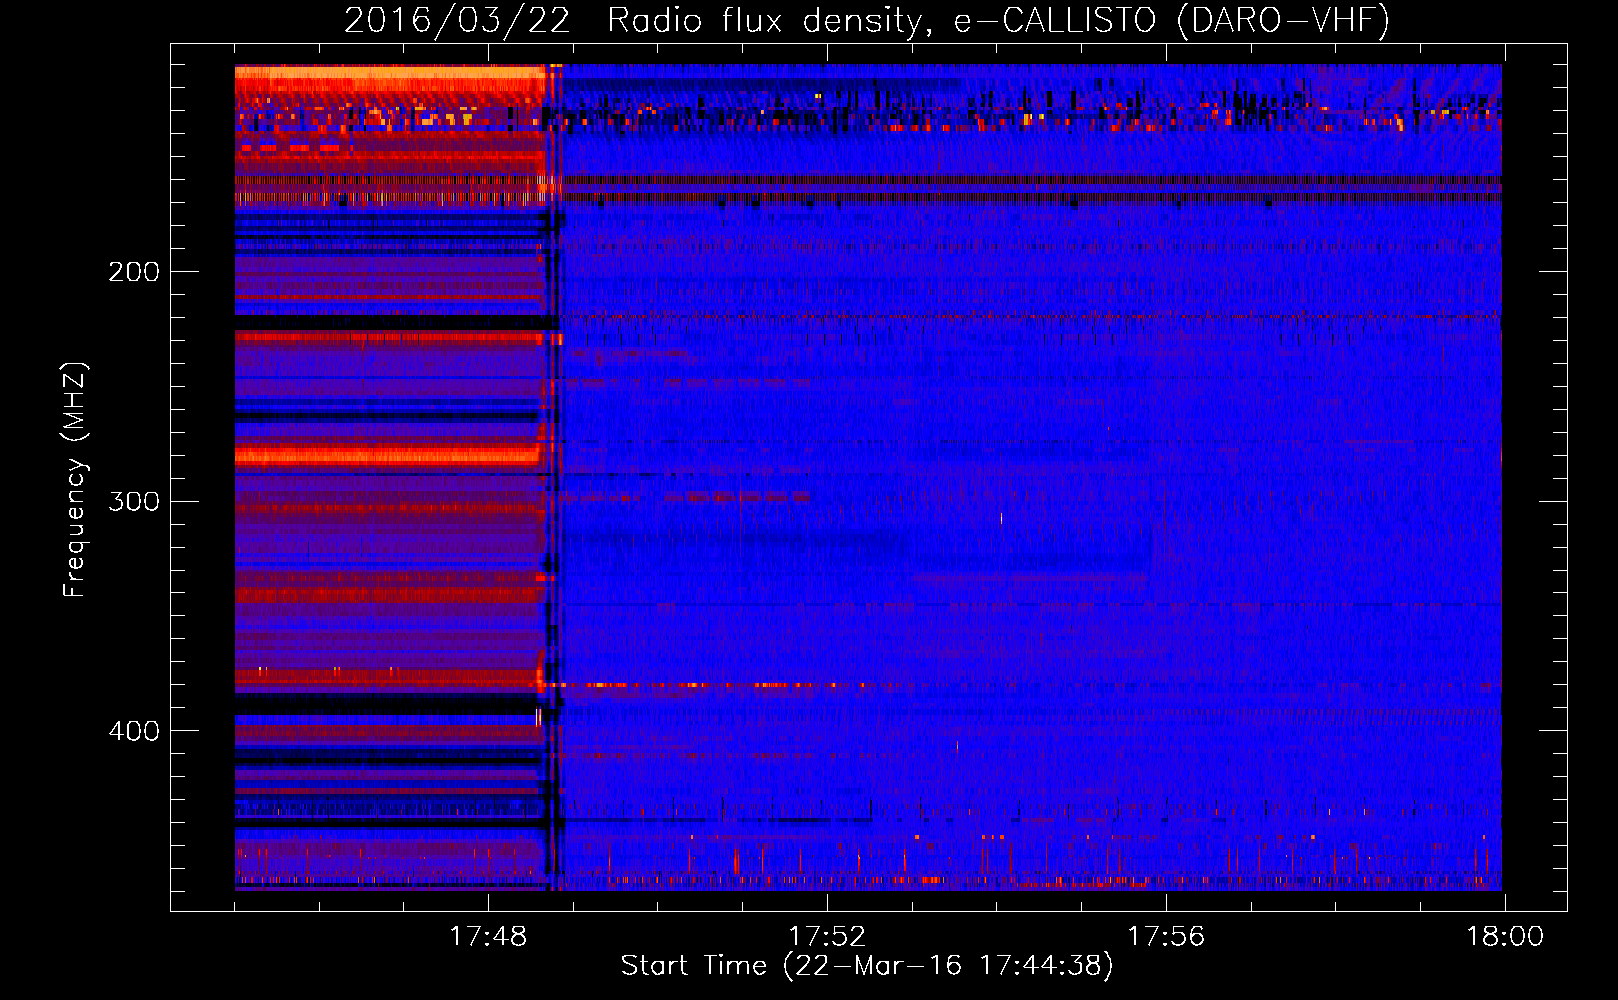Click the plot title 'Radio flux density, e-CALLISTO (DARO-VHF)'
Image resolution: width=1618 pixels, height=1000 pixels.
(x=998, y=21)
